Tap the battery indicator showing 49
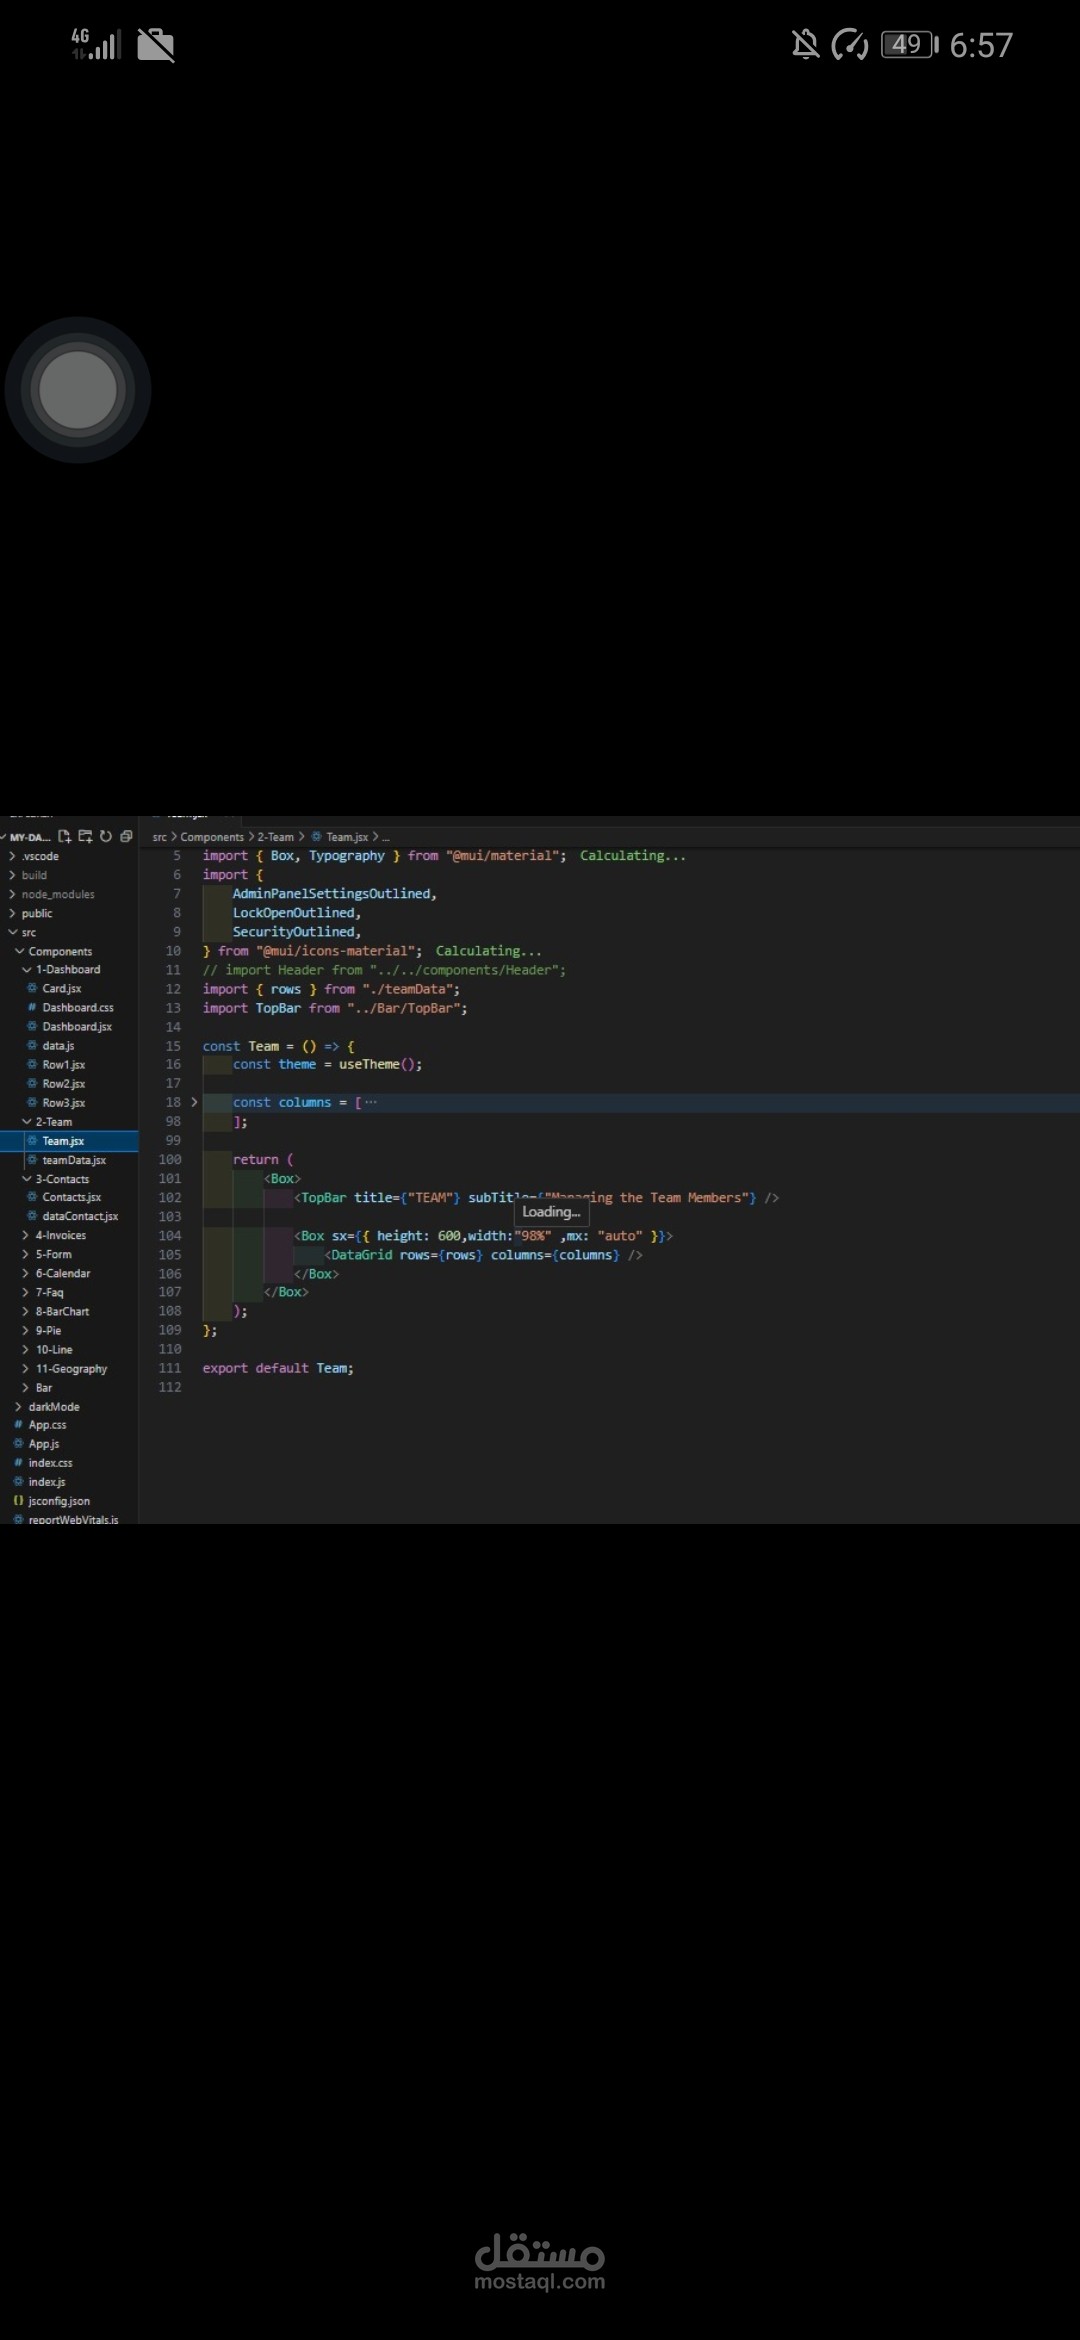1080x2340 pixels. point(909,44)
